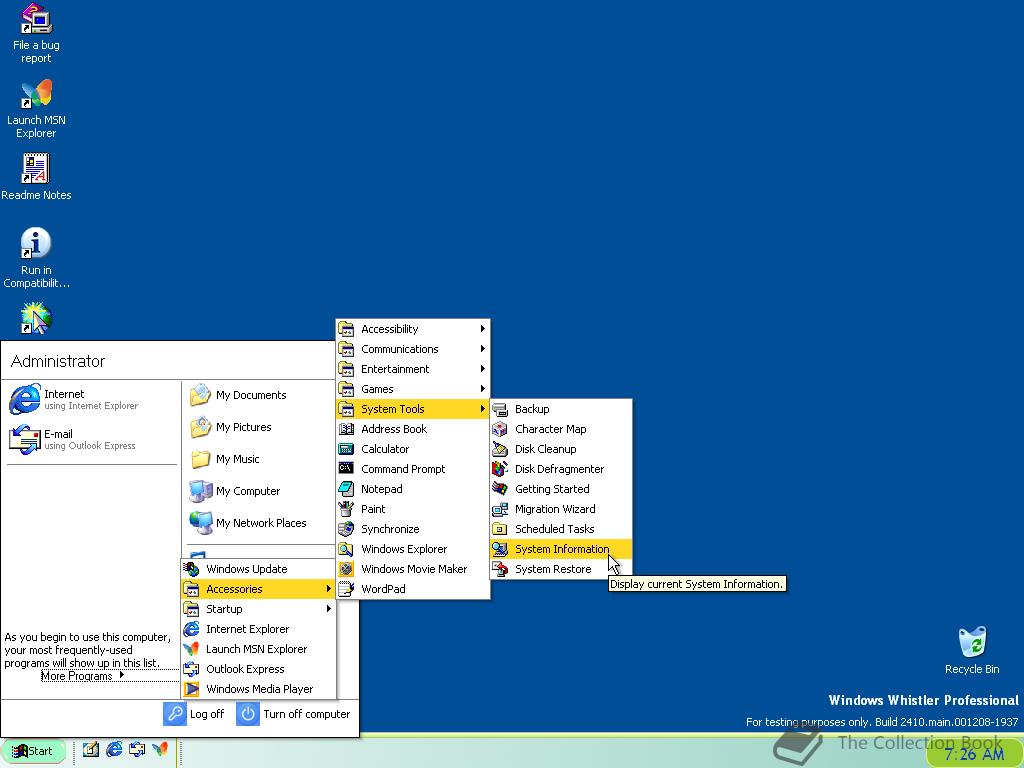Click the Windows Media Player icon
The image size is (1024, 768).
[191, 689]
